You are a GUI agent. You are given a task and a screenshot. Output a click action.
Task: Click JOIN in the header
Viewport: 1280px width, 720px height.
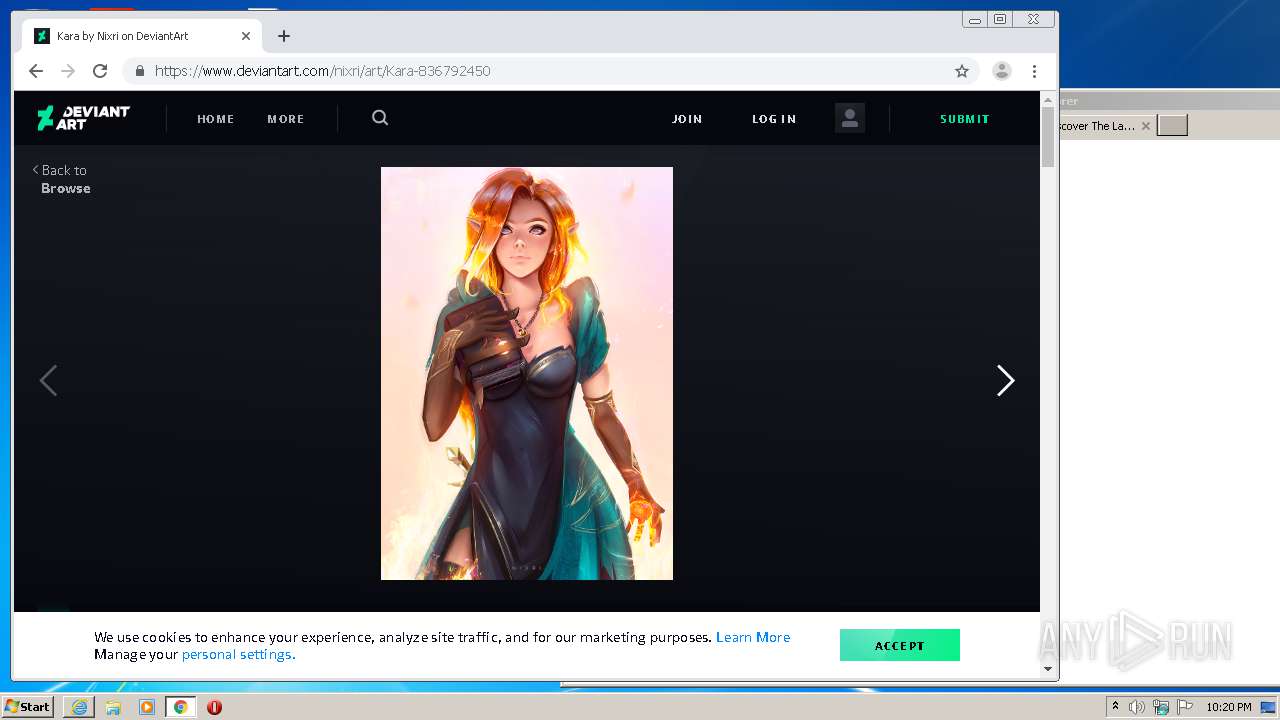[x=687, y=119]
